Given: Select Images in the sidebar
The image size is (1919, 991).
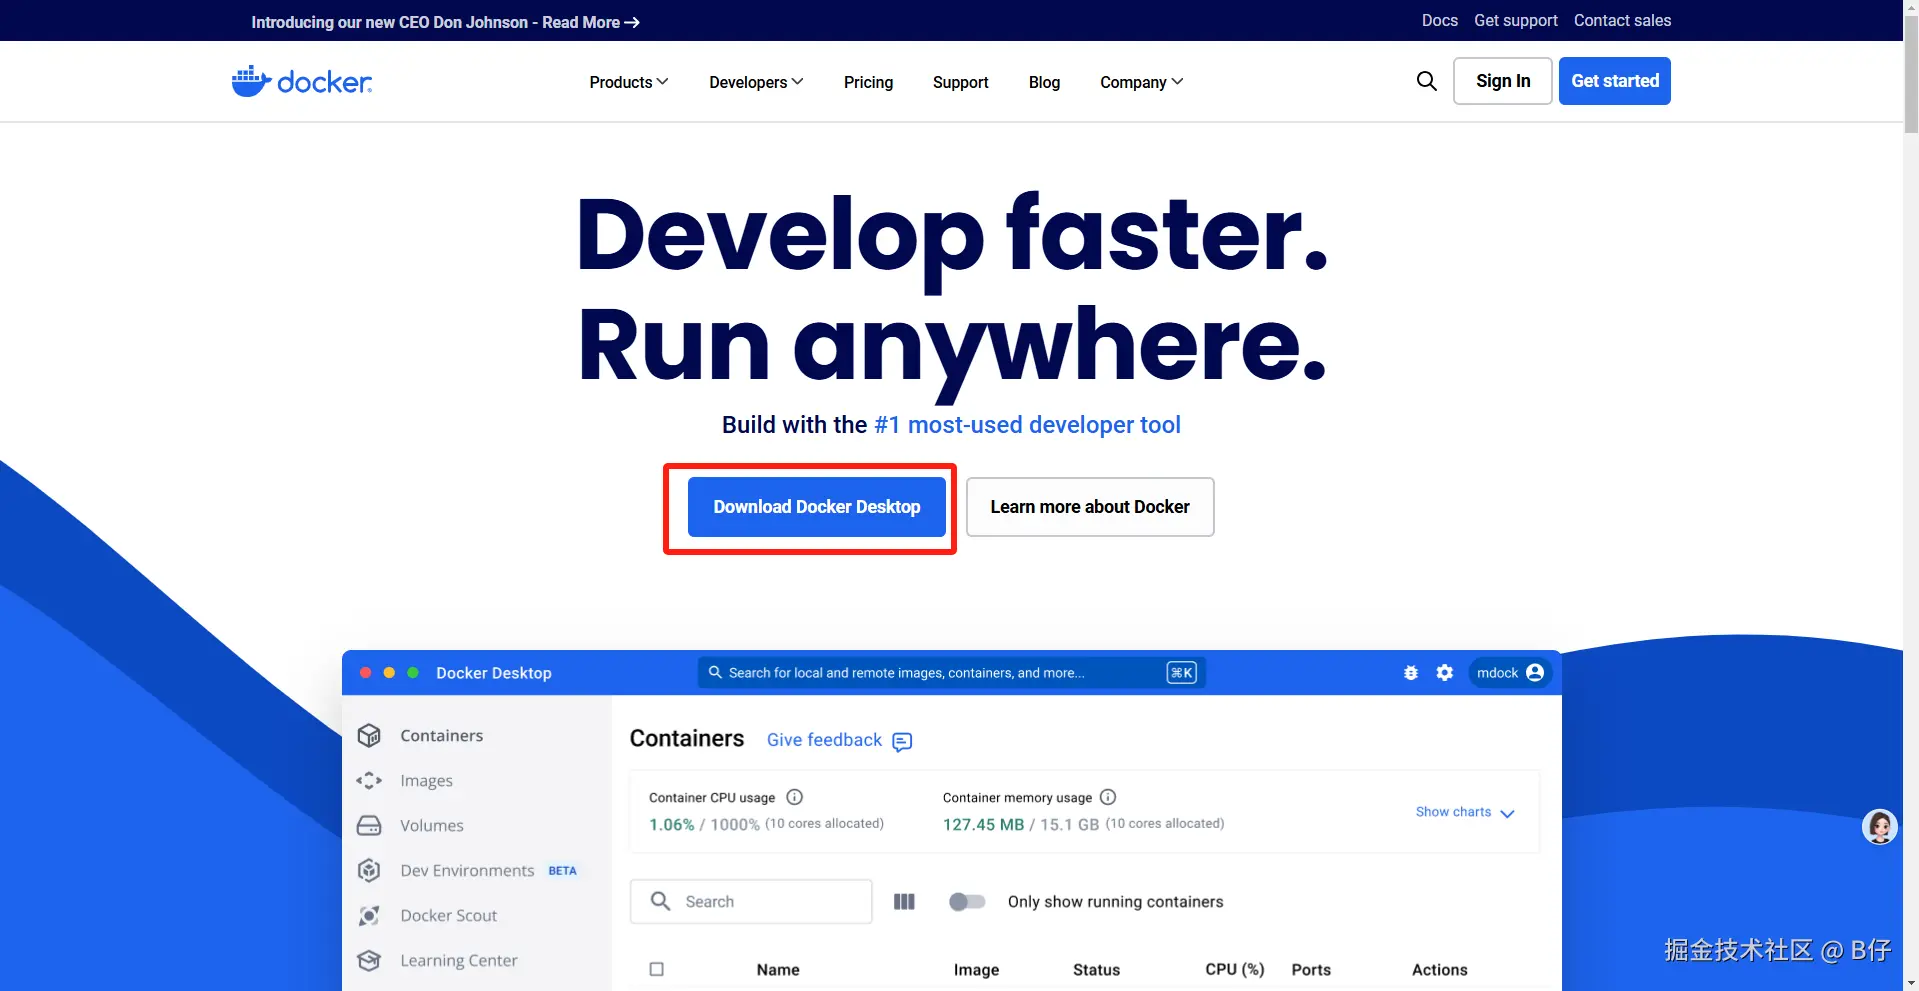Looking at the screenshot, I should (426, 780).
